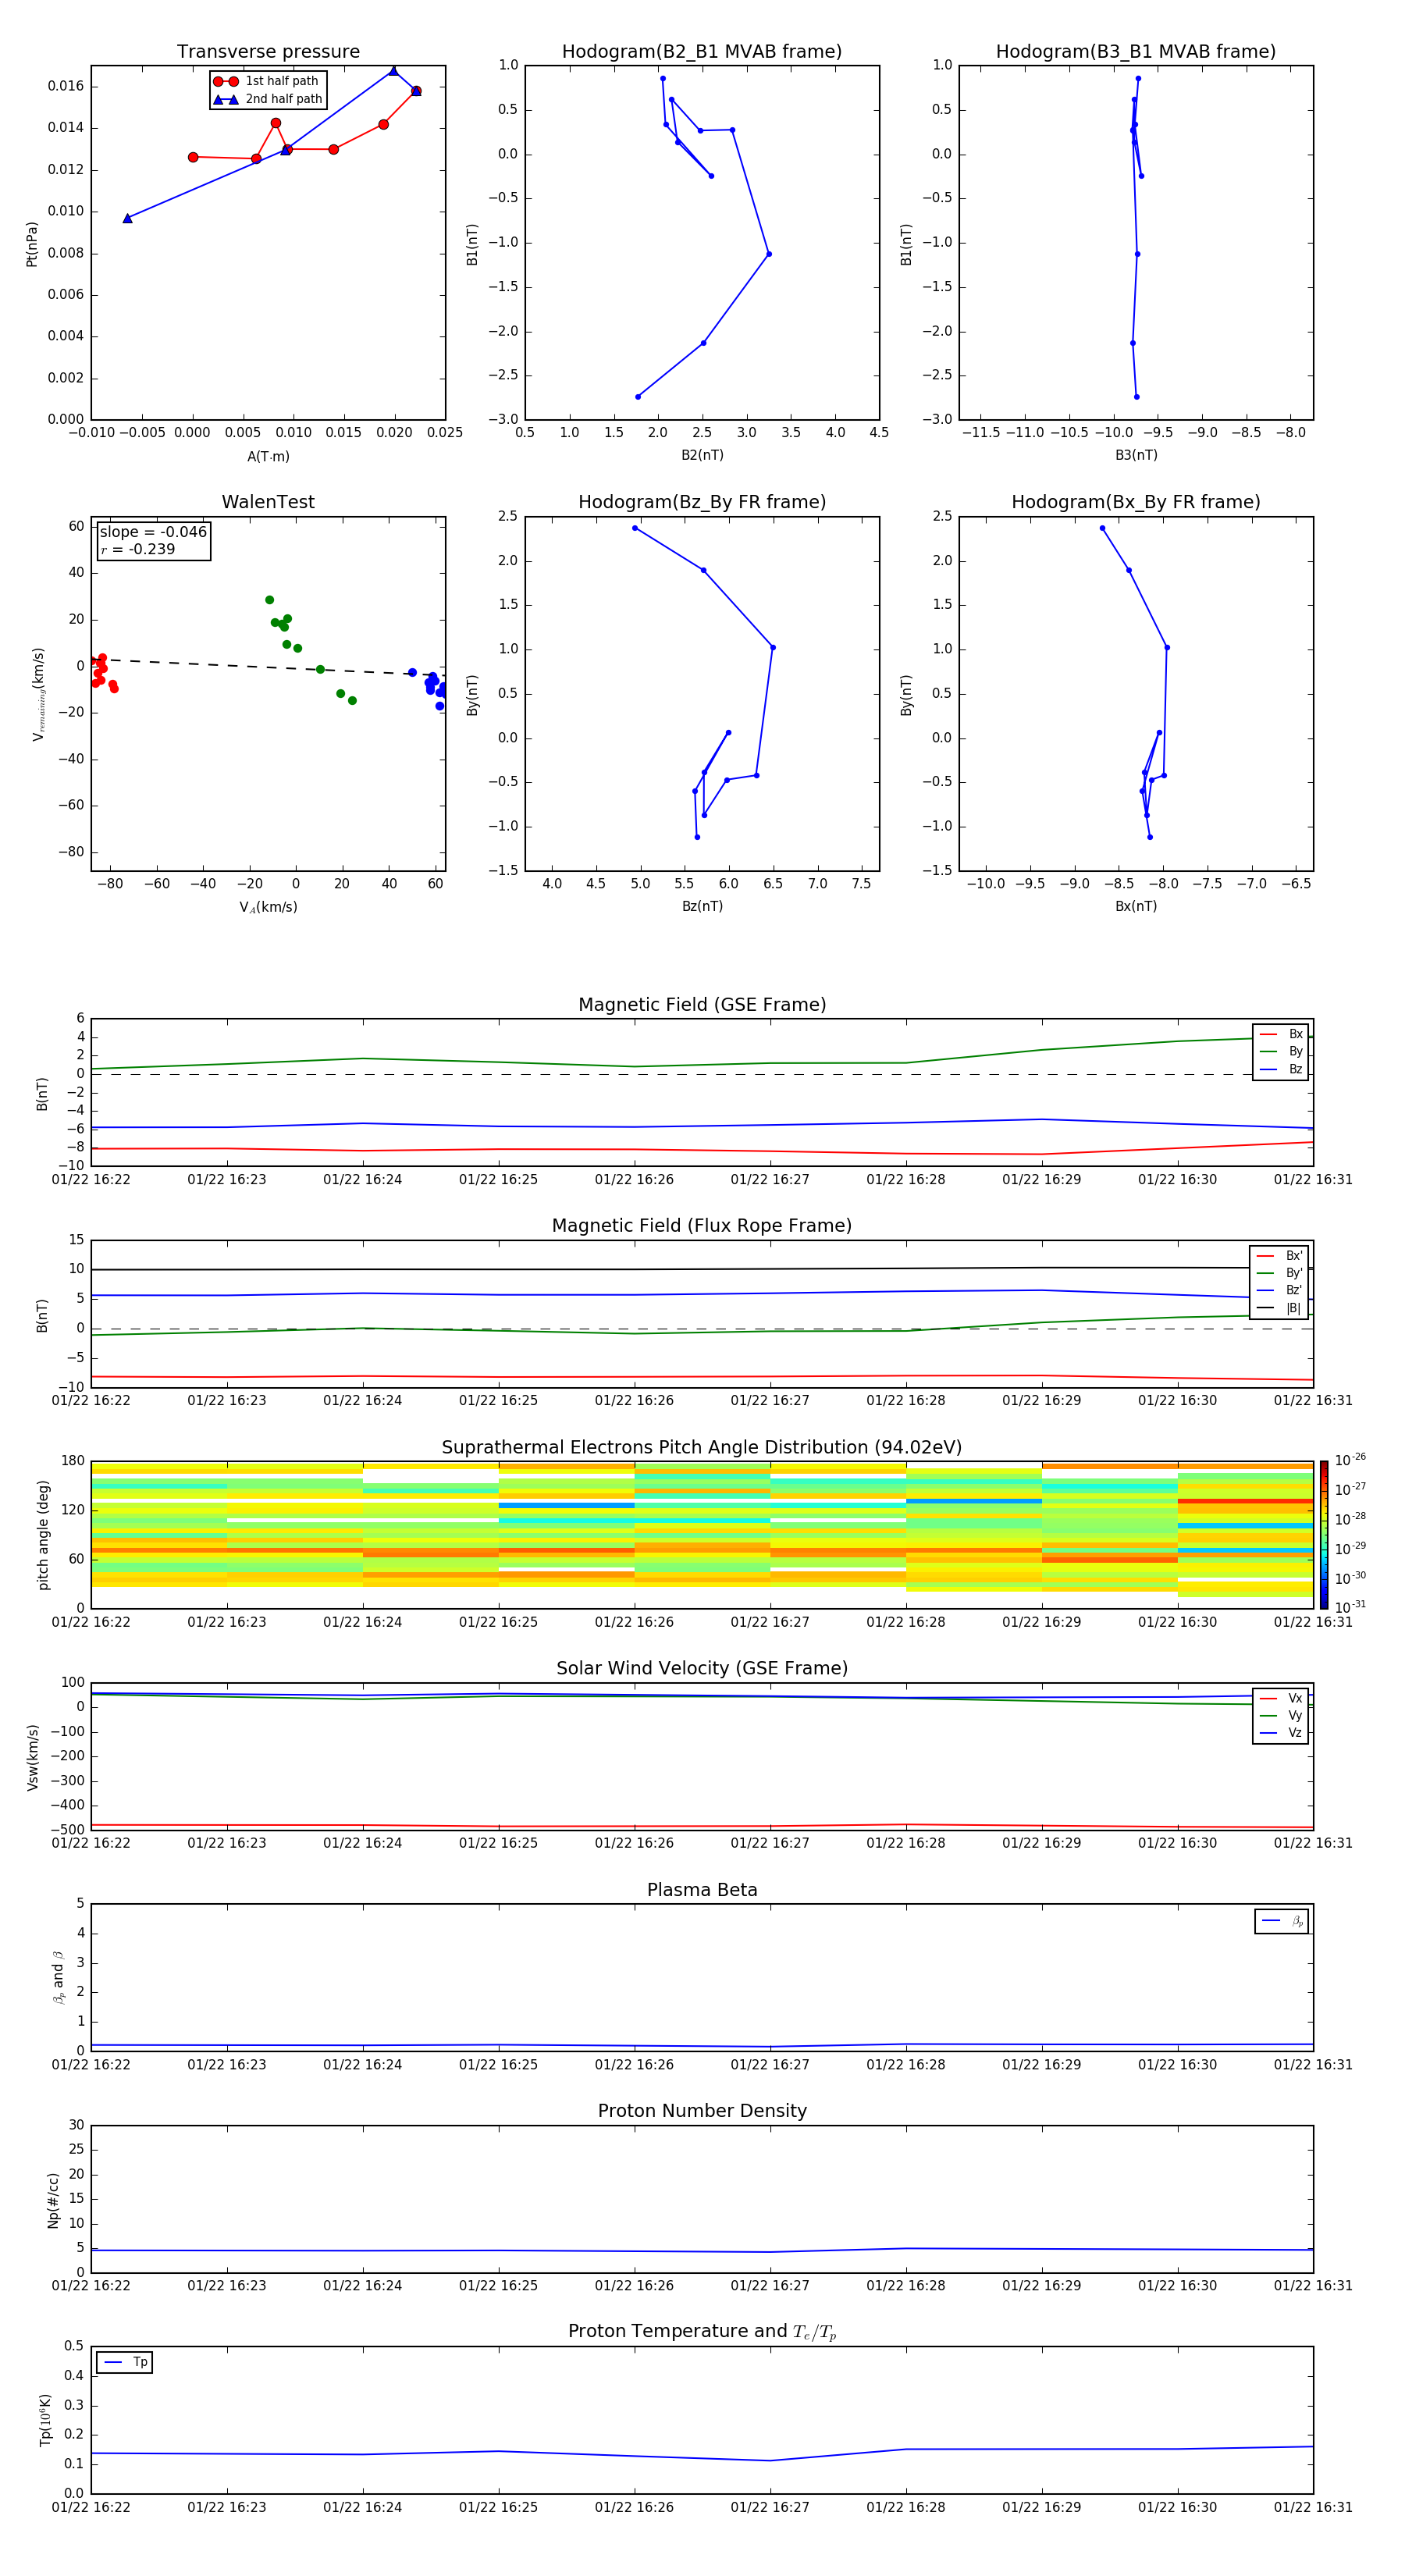This screenshot has height=2576, width=1405.
Task: Select the 'By' entry in GSE legend
Action: coord(1281,1051)
